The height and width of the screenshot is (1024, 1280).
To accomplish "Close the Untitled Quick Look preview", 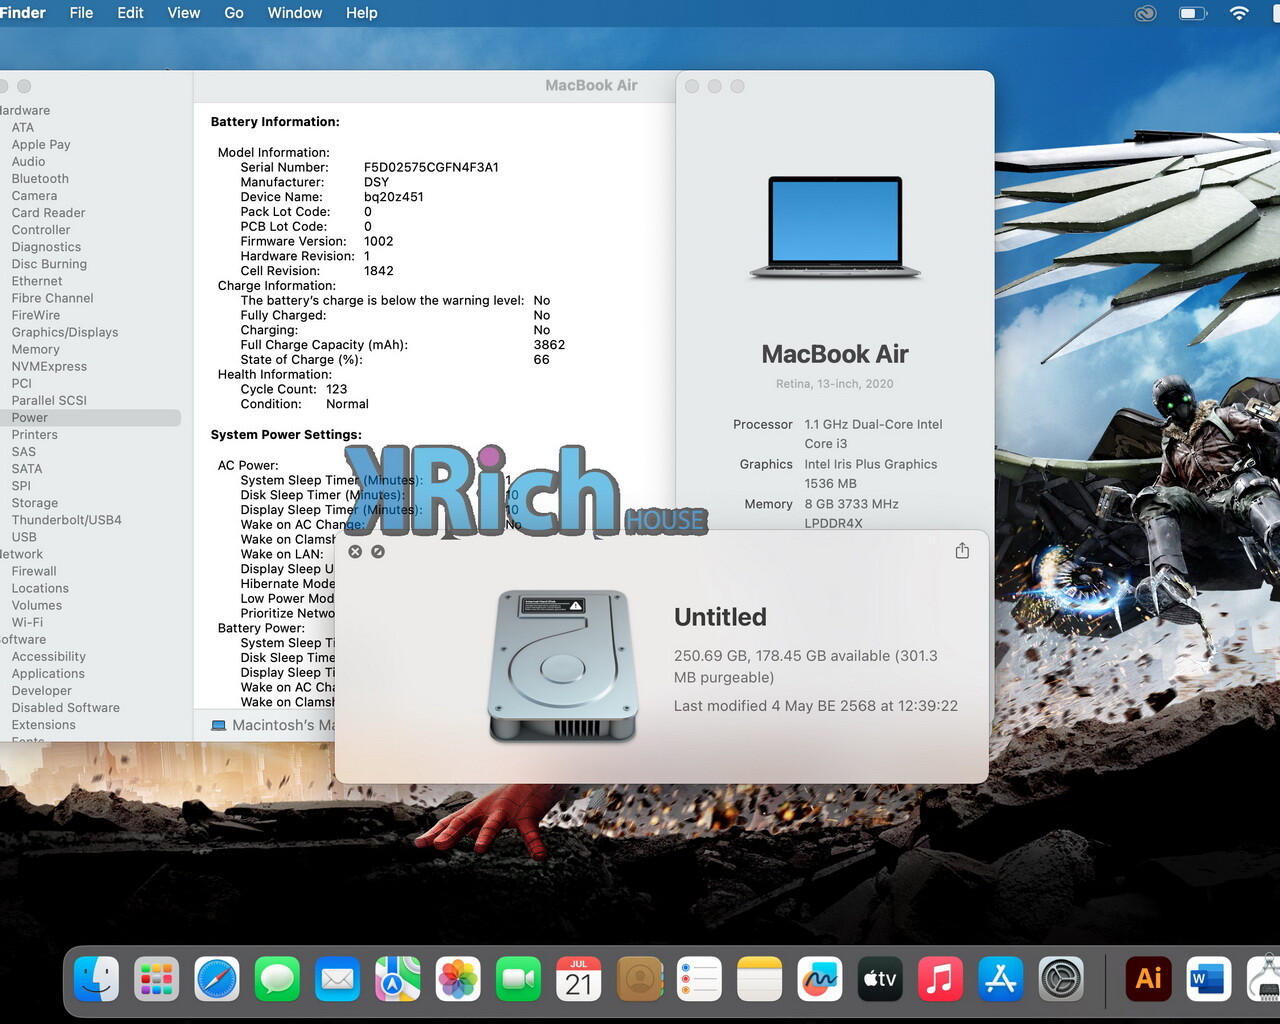I will (355, 551).
